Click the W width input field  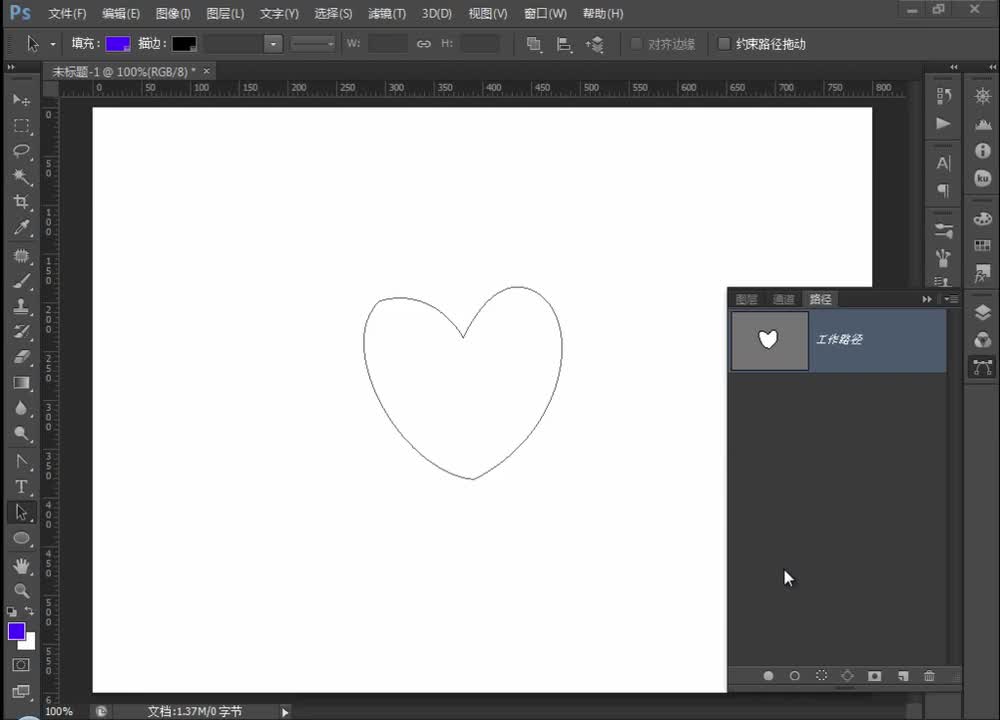[x=388, y=44]
